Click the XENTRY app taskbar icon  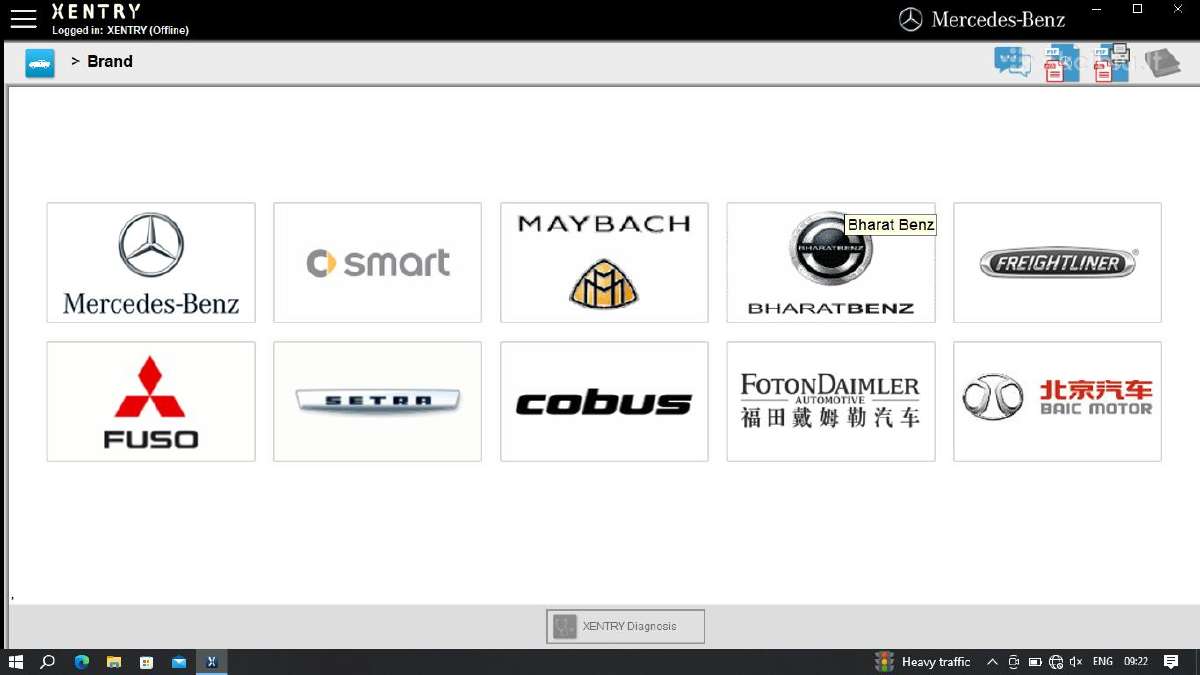click(212, 662)
